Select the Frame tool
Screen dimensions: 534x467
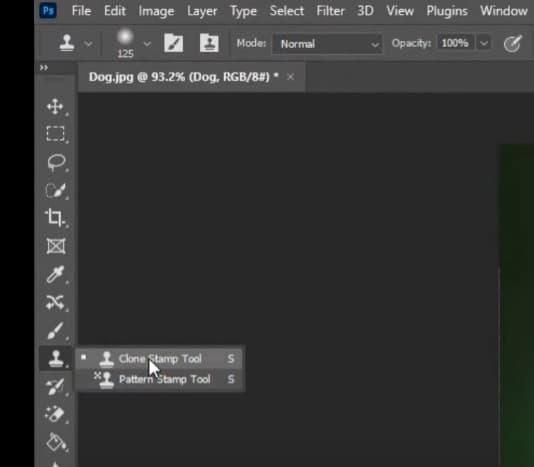tap(56, 246)
